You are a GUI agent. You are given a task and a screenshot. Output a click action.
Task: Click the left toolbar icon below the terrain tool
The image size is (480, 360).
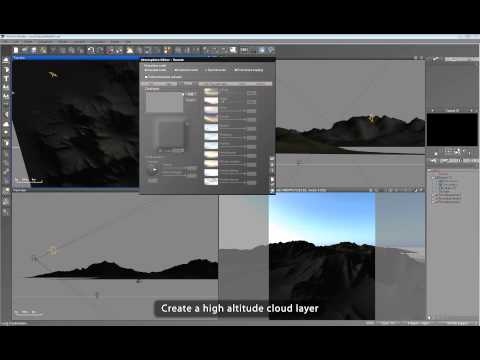[6, 70]
